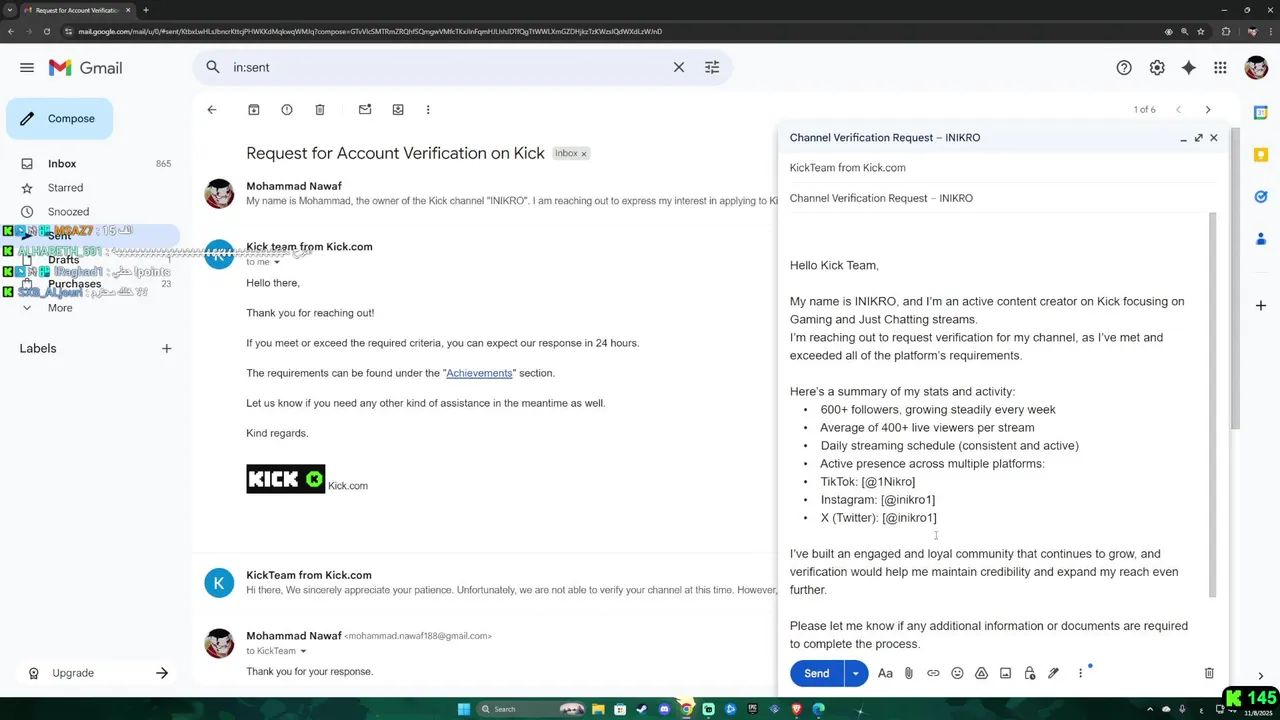1280x720 pixels.
Task: Open the Gmail main menu hamburger icon
Action: 27,68
